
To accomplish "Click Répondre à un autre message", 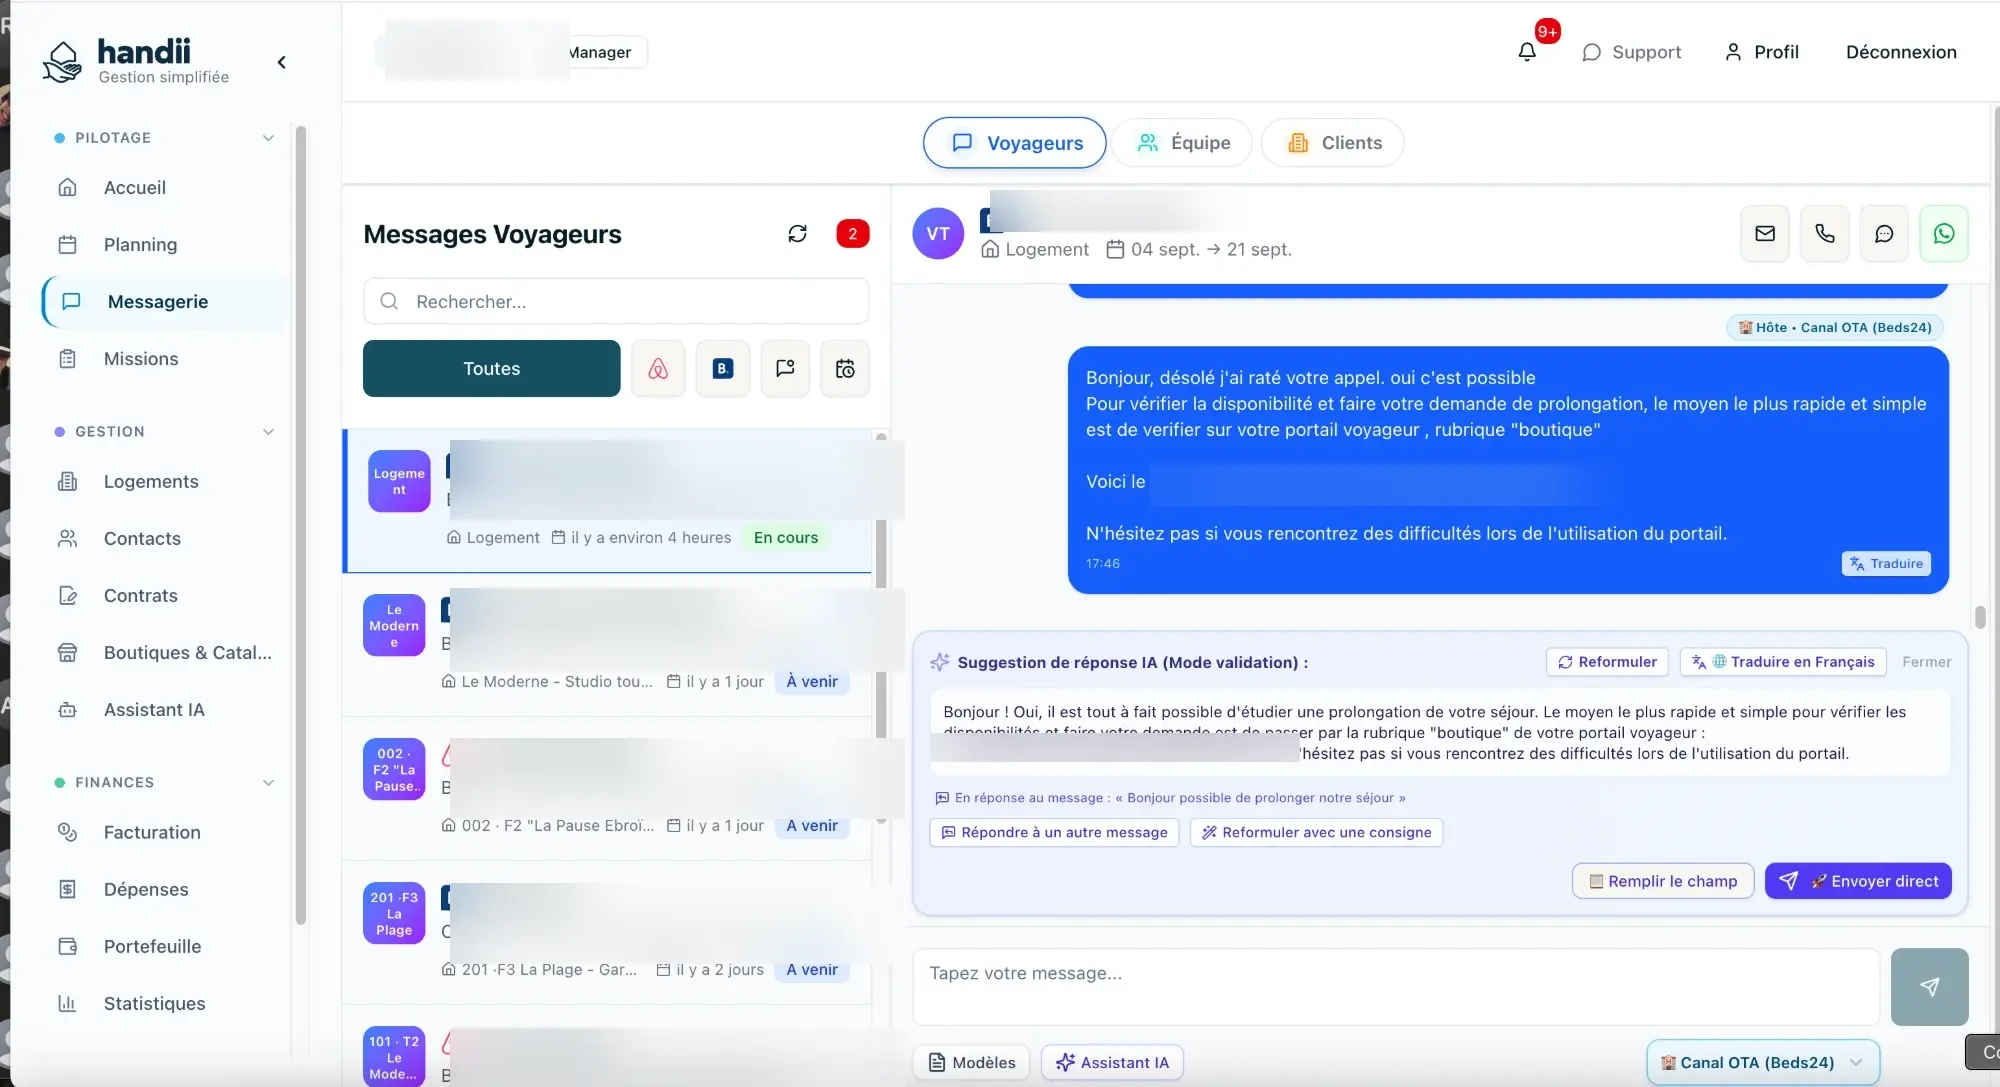I will pos(1055,832).
